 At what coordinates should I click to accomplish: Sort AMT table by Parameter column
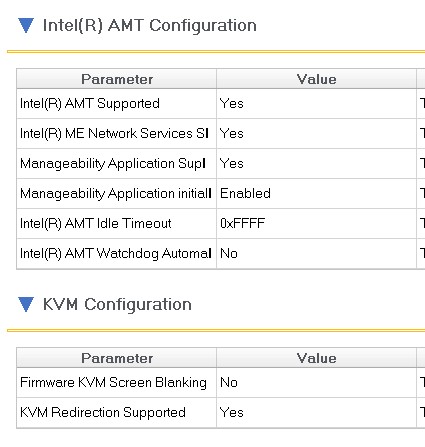coord(117,79)
